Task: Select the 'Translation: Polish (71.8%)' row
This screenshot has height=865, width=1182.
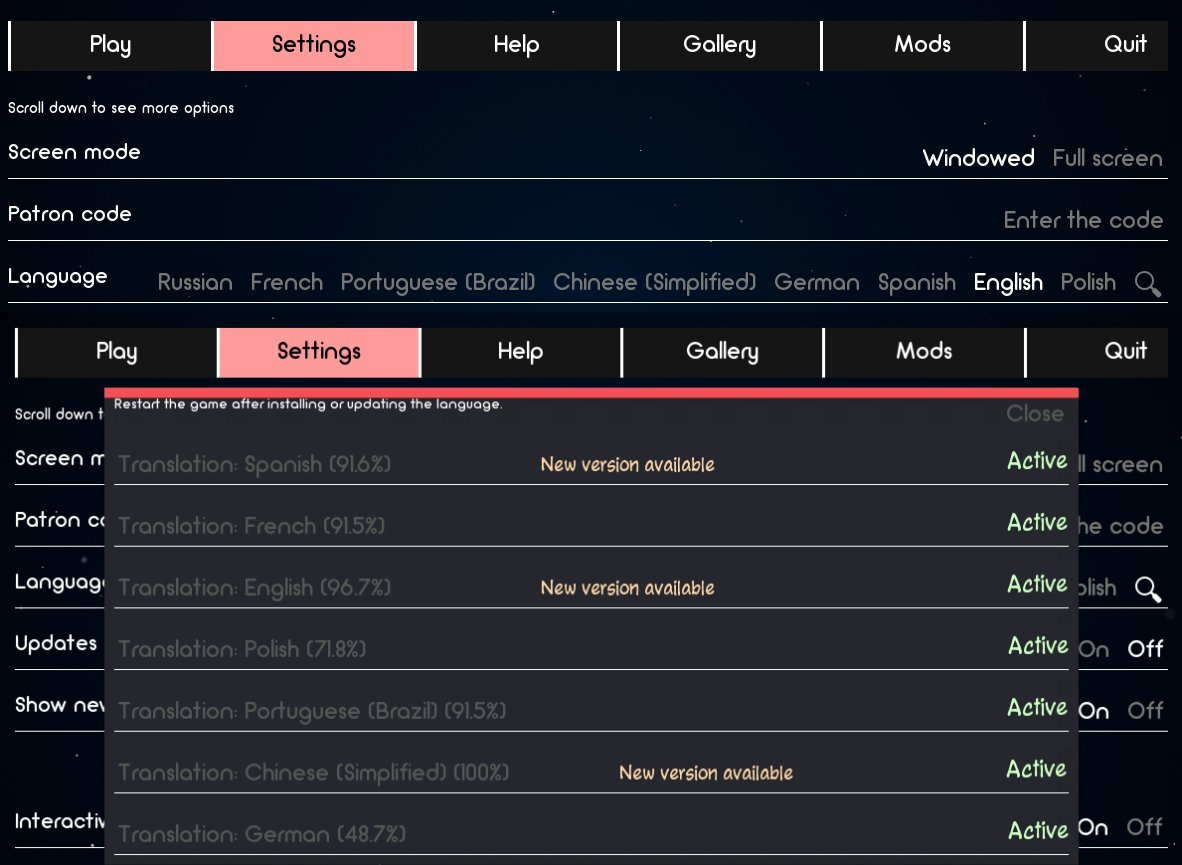Action: pyautogui.click(x=591, y=649)
